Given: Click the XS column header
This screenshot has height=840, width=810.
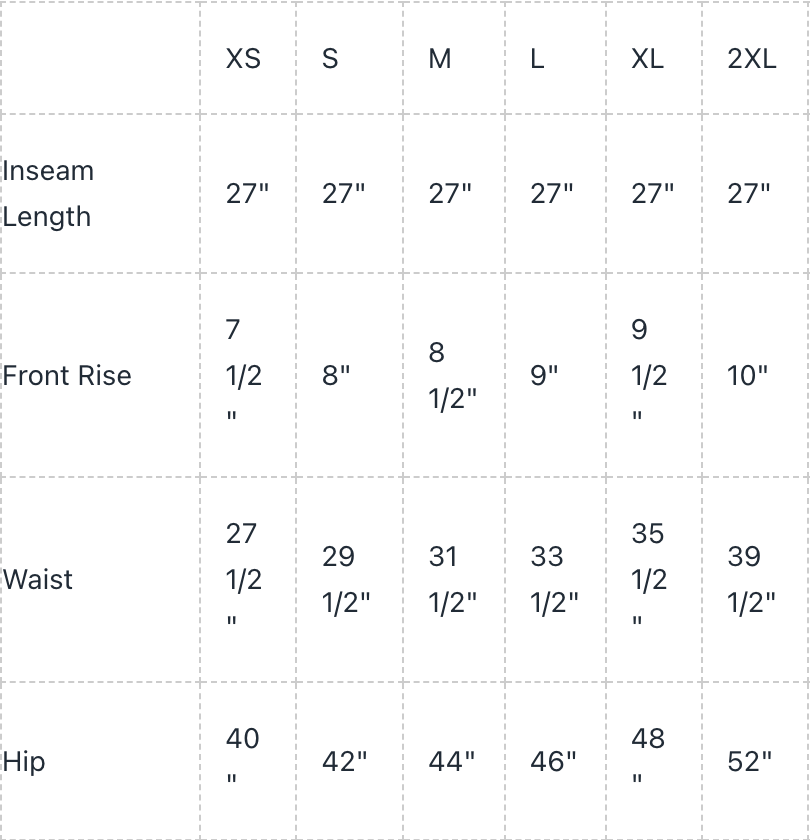Looking at the screenshot, I should 243,59.
